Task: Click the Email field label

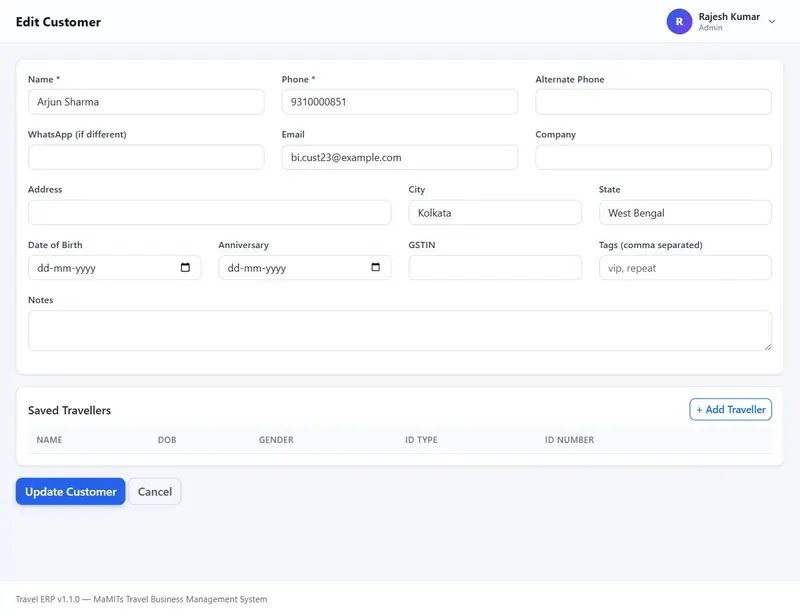Action: (x=293, y=135)
